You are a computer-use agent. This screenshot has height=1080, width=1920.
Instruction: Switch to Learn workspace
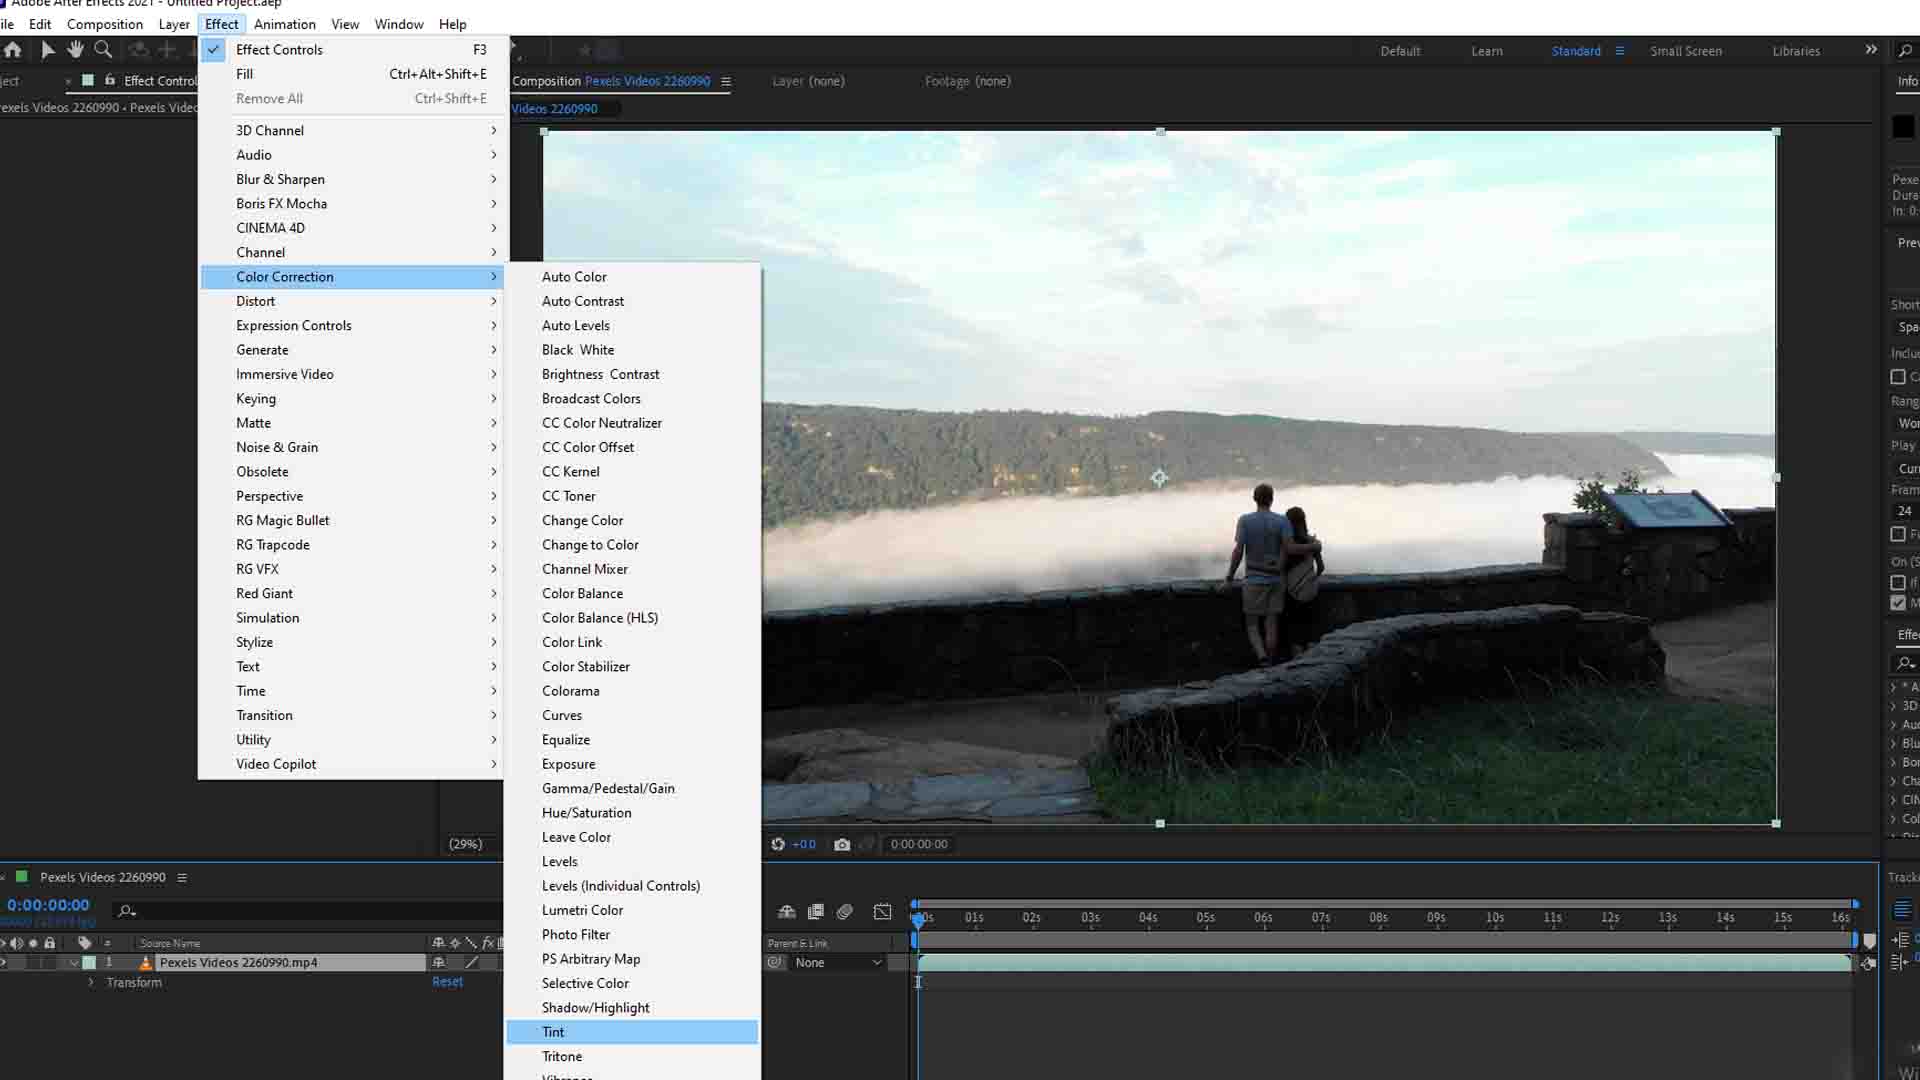(x=1487, y=51)
